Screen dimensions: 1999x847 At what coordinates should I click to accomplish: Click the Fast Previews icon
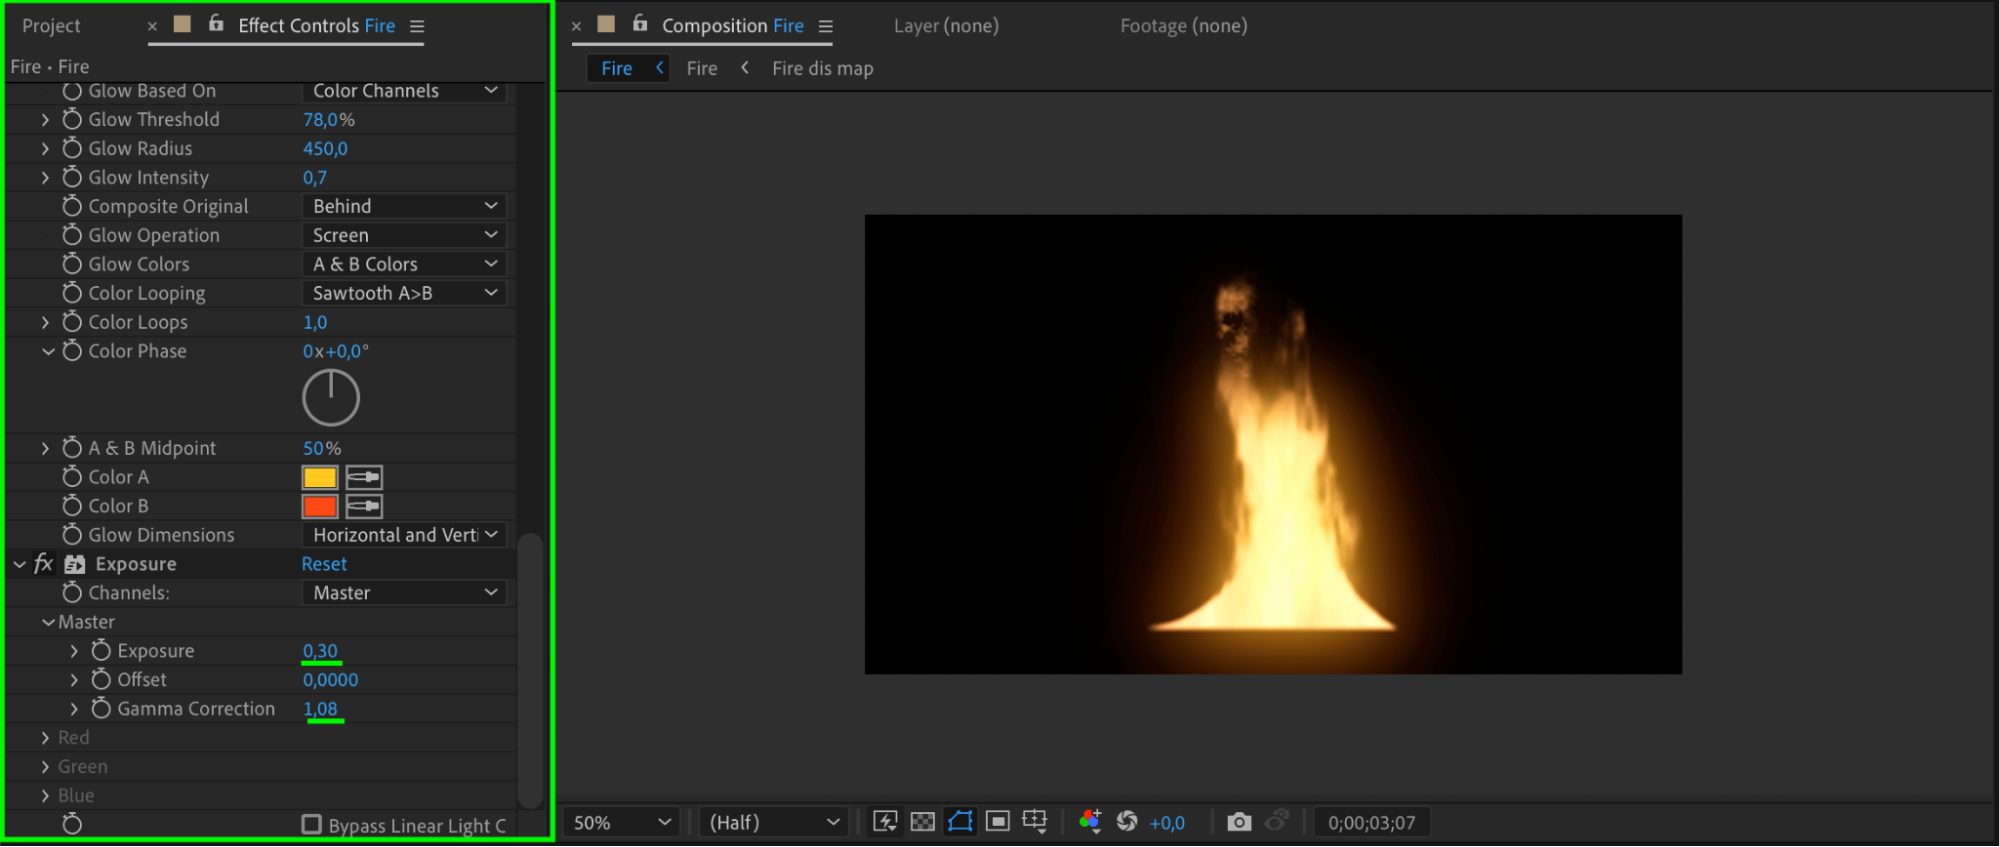[885, 822]
